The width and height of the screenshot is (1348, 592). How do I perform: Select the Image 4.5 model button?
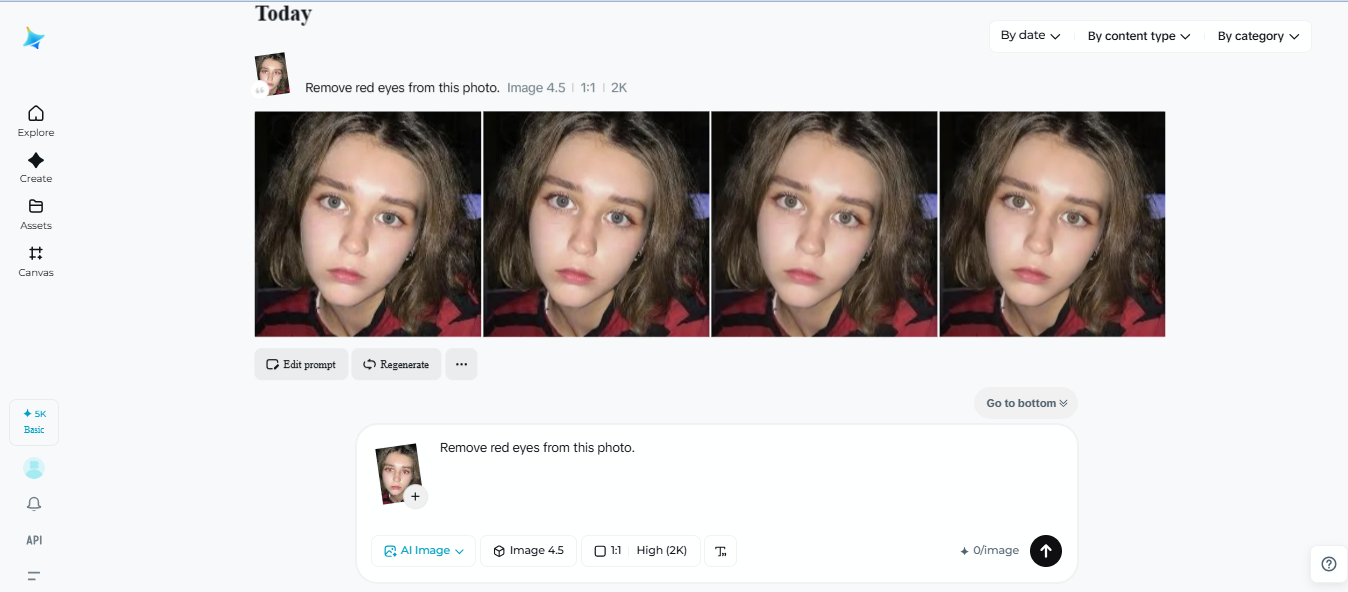(528, 551)
